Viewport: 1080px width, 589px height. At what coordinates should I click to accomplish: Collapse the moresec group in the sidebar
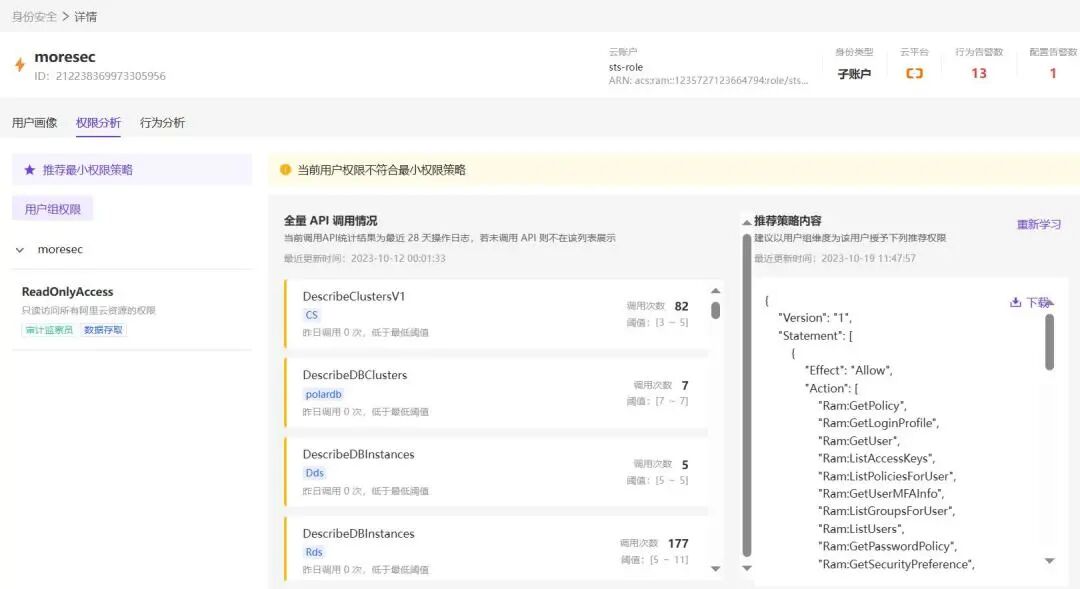click(21, 249)
